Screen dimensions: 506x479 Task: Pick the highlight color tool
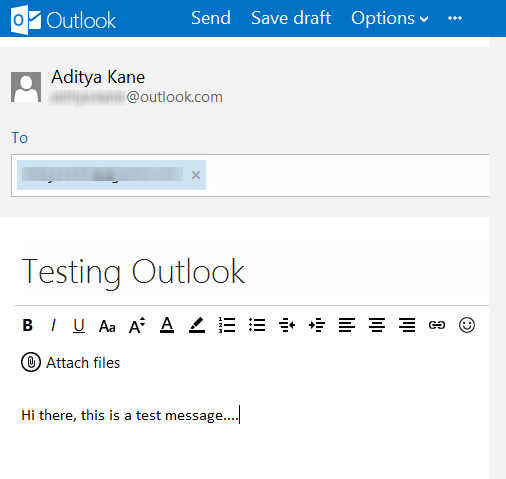coord(197,325)
